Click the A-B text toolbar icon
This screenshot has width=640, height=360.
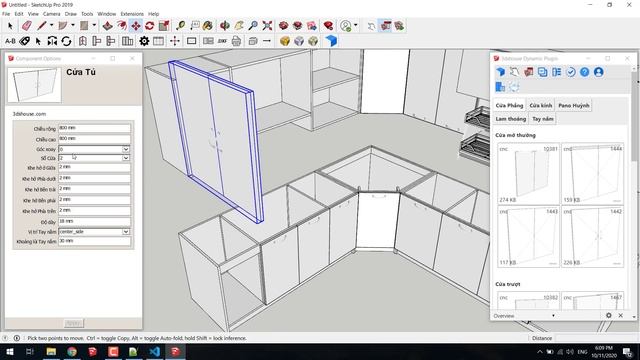10,41
